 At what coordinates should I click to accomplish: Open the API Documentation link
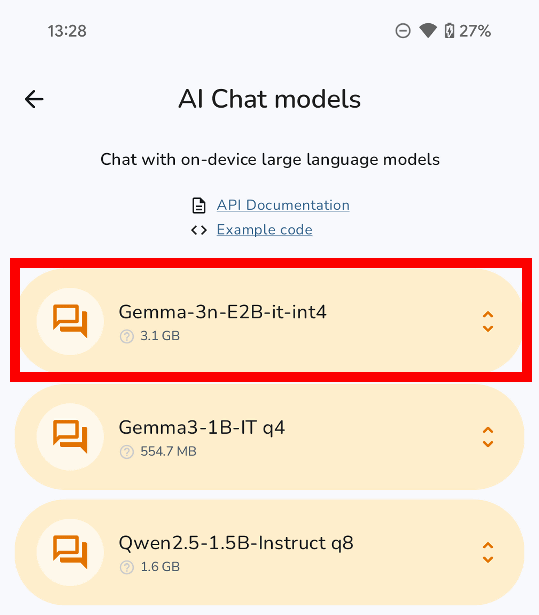coord(283,206)
